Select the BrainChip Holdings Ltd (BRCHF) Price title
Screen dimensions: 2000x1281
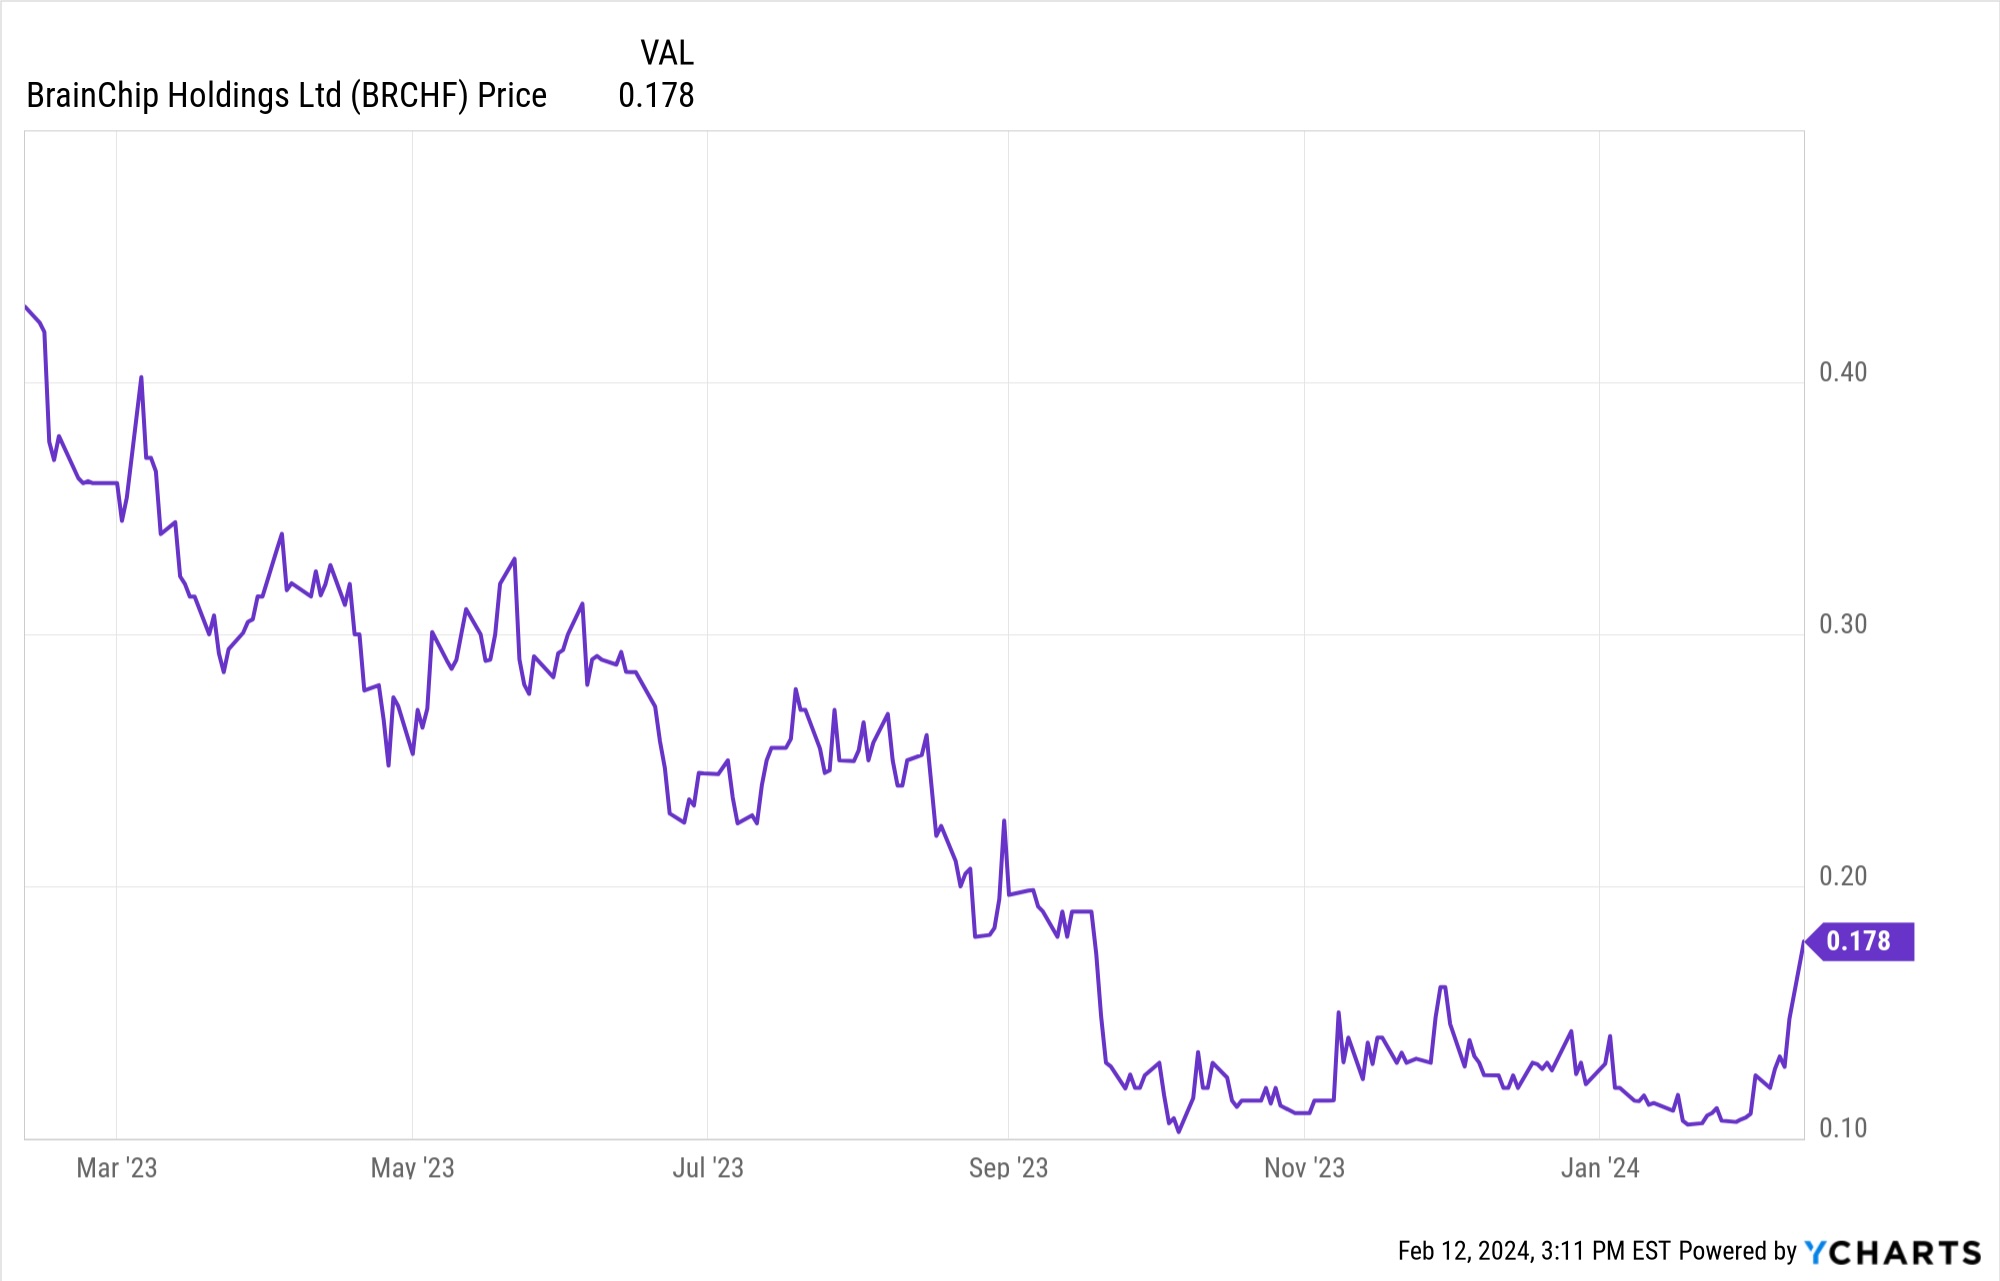[x=286, y=95]
